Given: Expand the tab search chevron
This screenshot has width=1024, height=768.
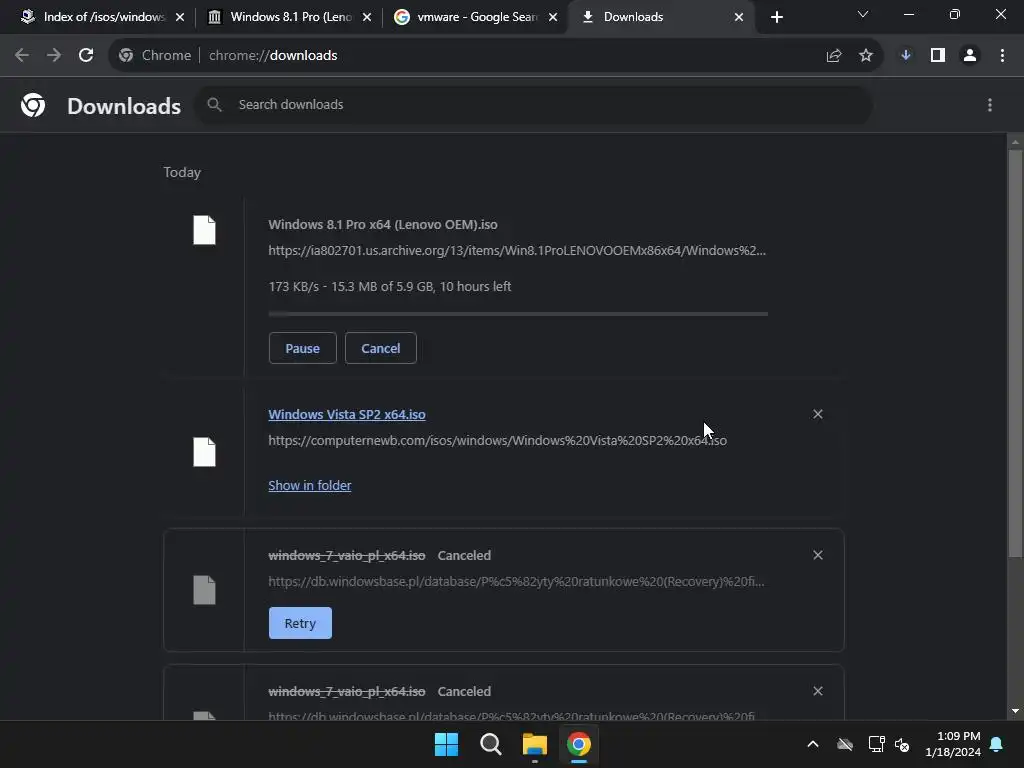Looking at the screenshot, I should 863,14.
